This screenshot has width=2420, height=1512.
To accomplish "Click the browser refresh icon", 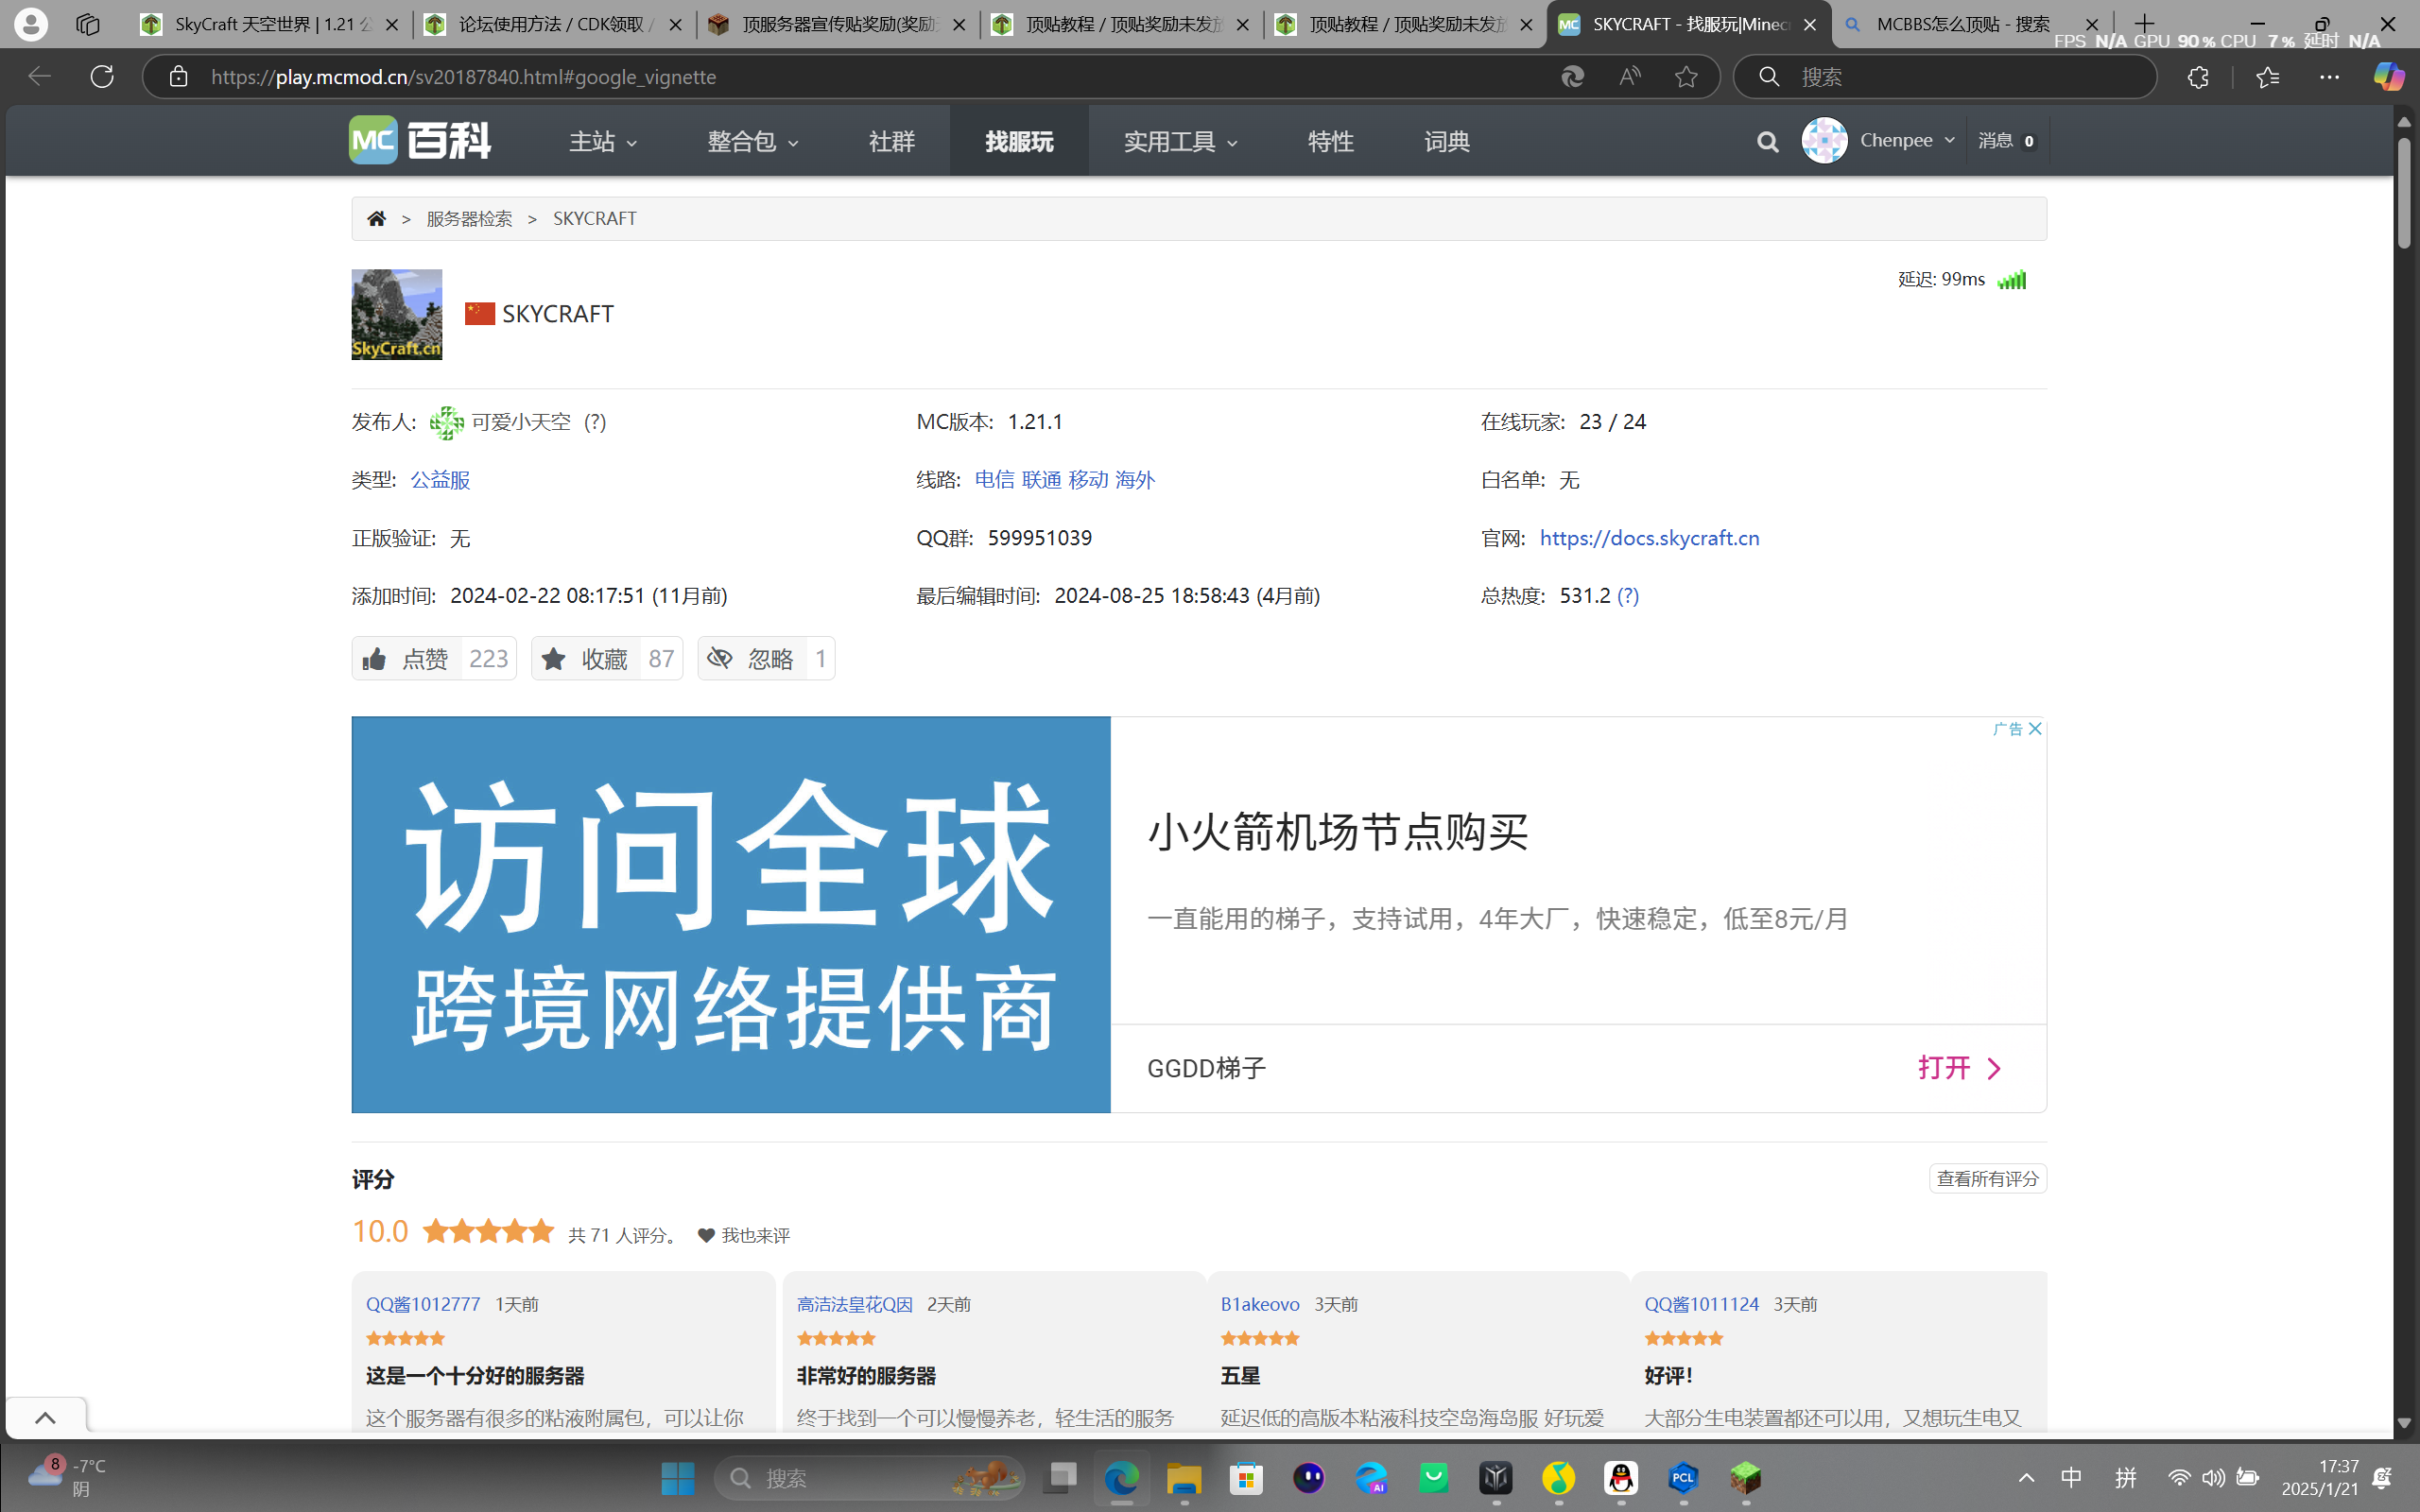I will pyautogui.click(x=102, y=76).
